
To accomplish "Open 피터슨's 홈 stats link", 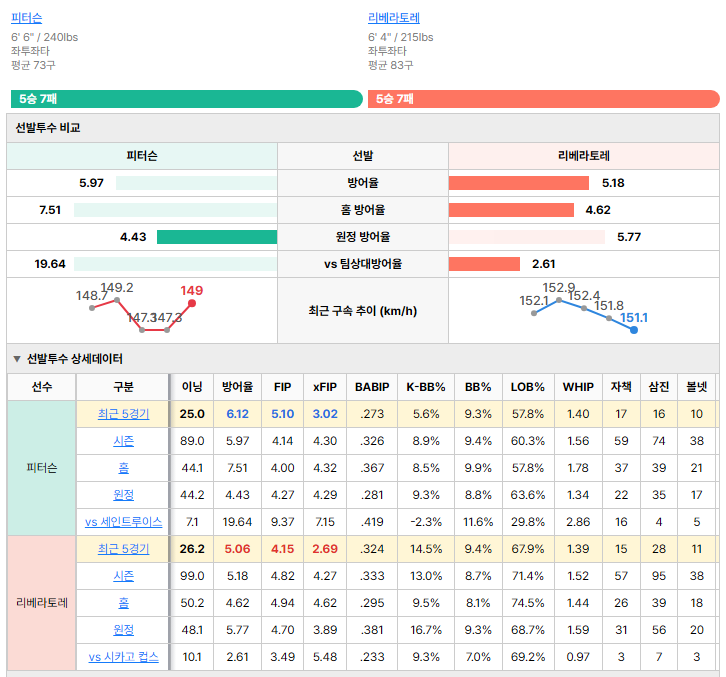I will coord(123,468).
